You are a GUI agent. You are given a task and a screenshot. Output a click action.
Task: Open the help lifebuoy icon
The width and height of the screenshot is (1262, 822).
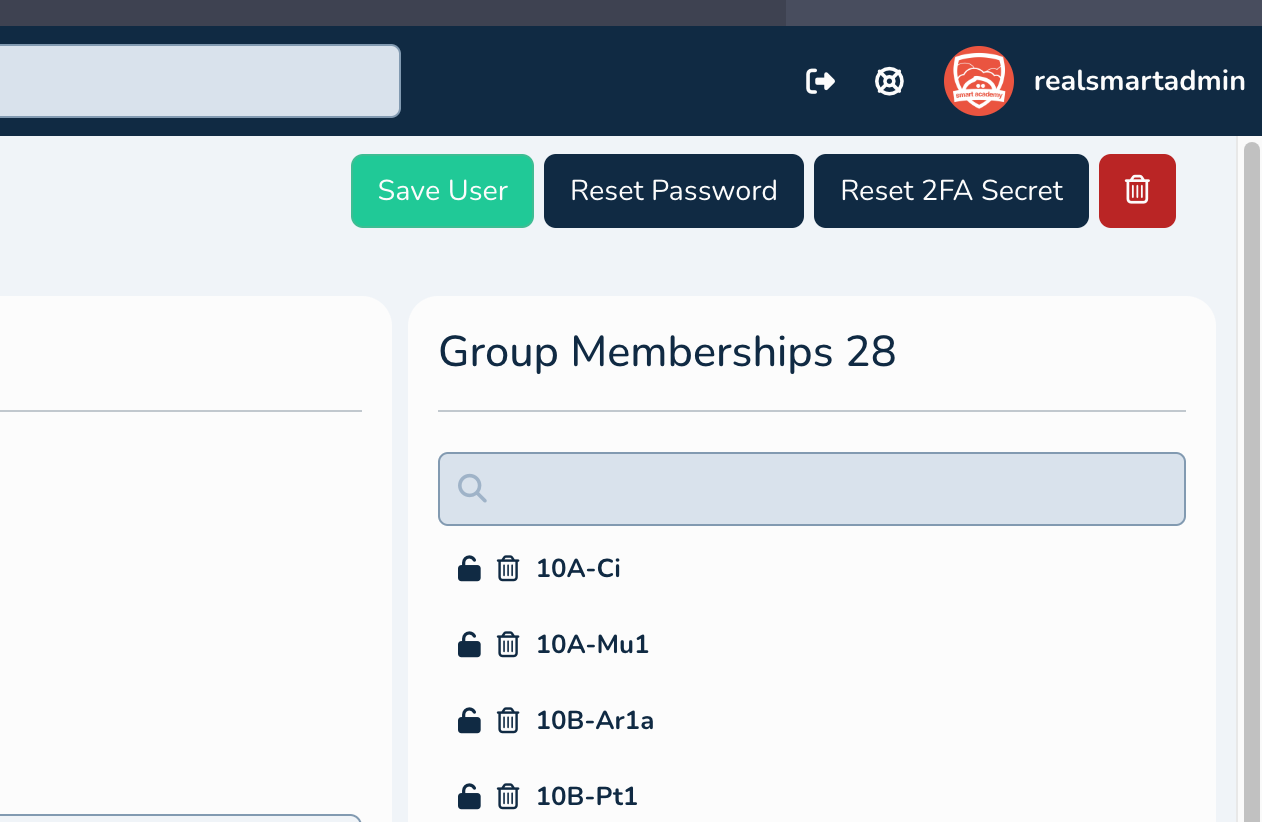coord(889,81)
